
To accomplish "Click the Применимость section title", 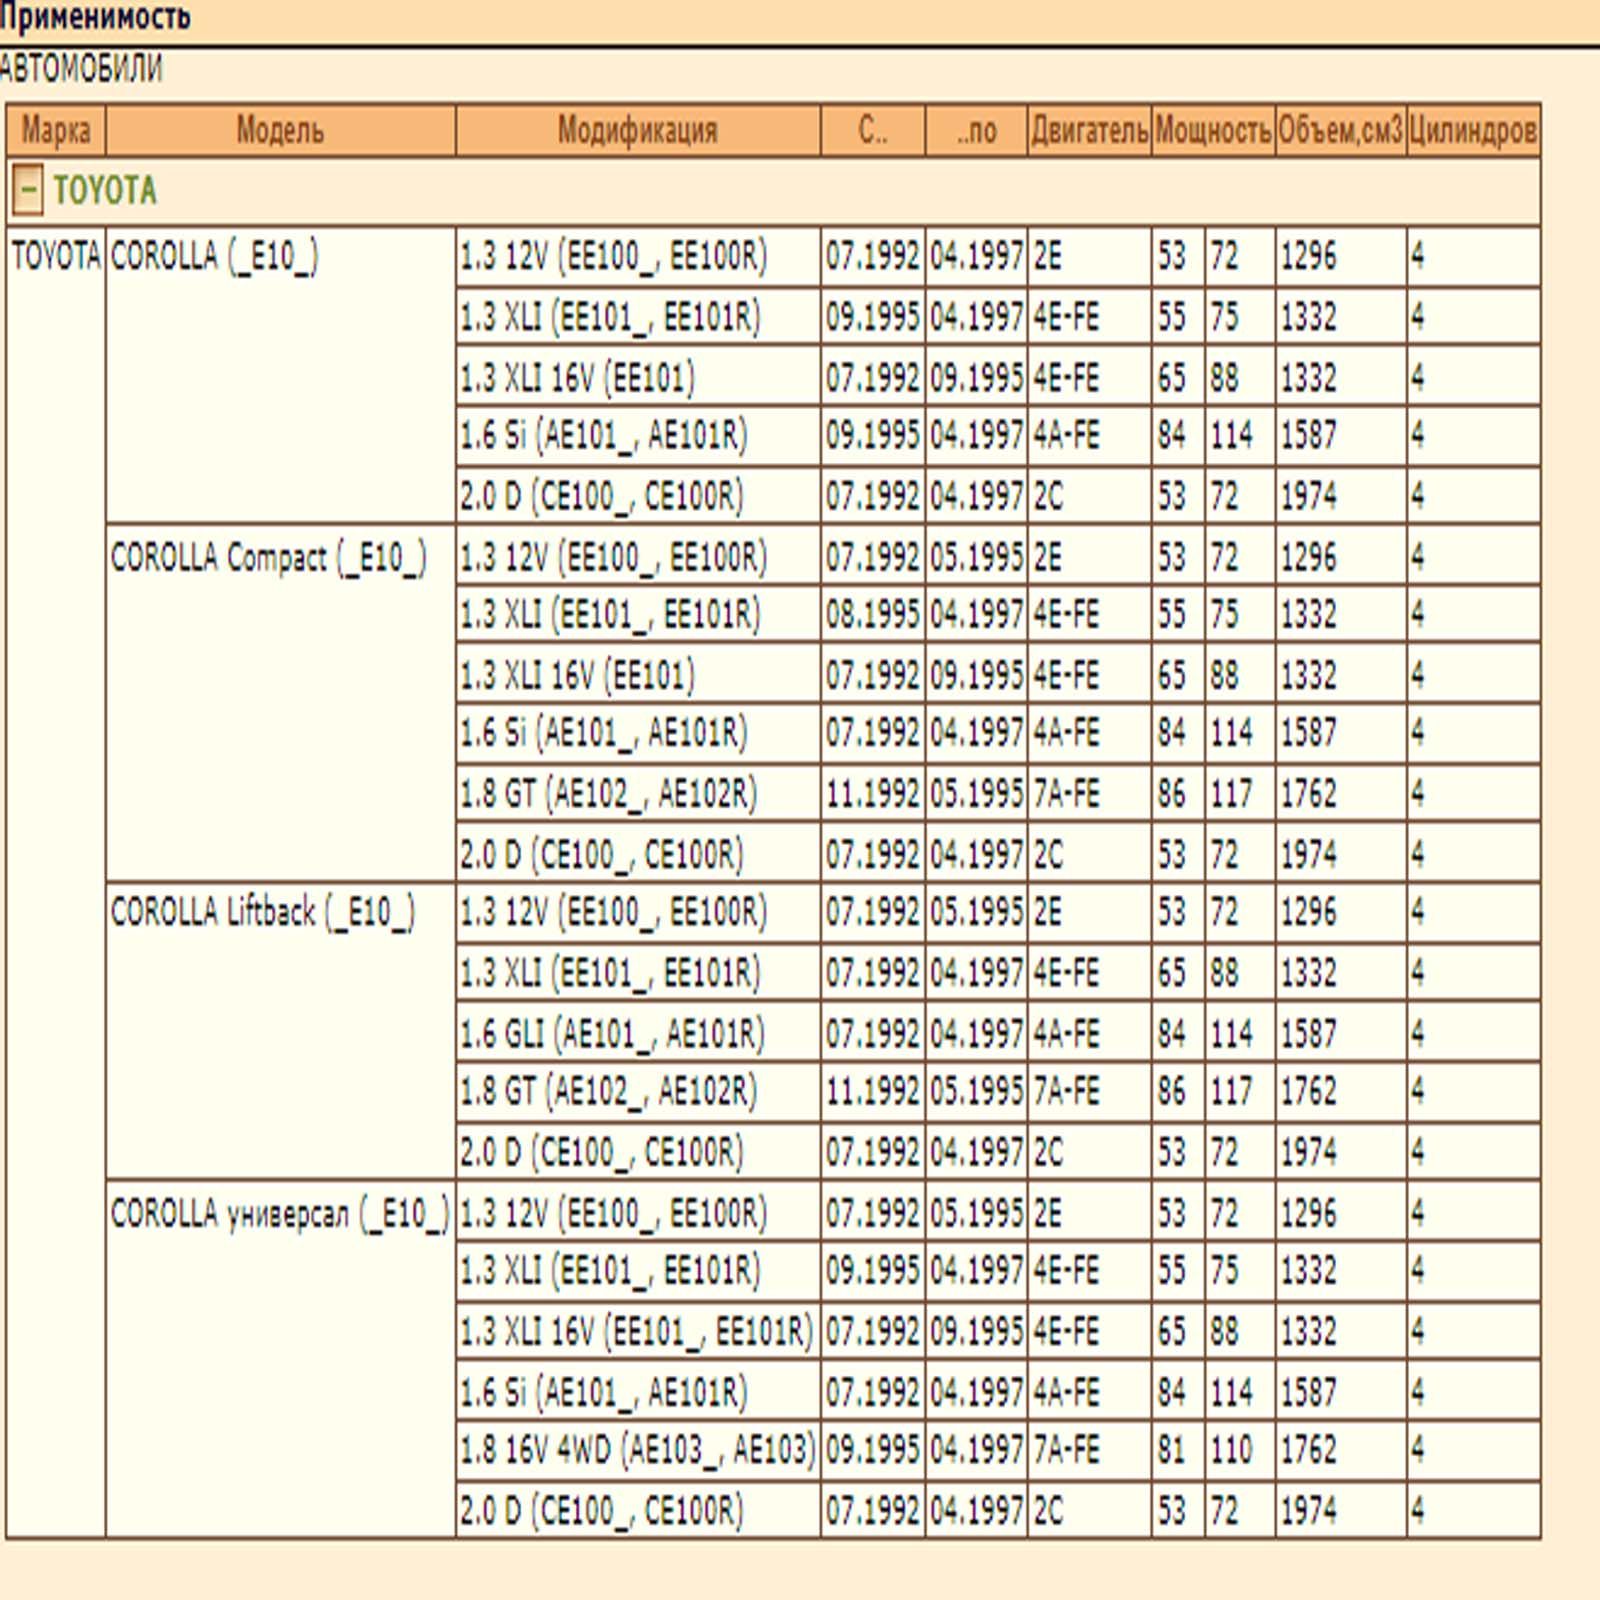I will (95, 17).
